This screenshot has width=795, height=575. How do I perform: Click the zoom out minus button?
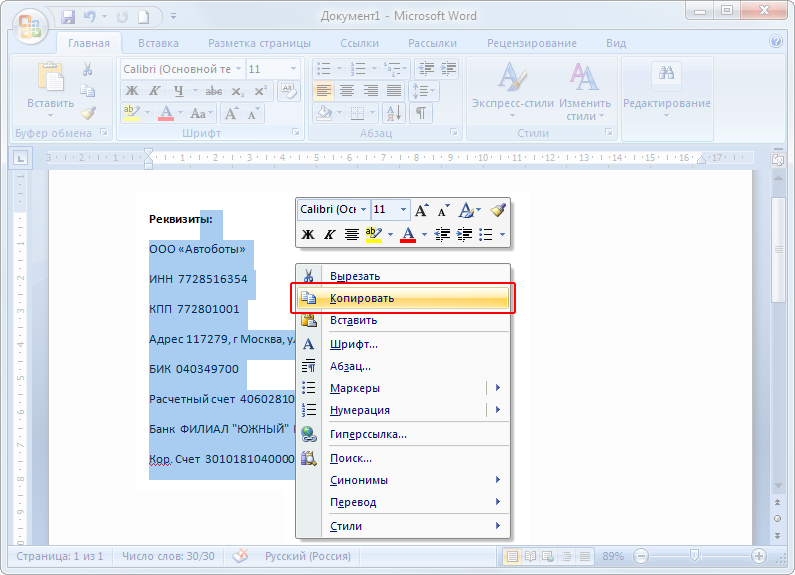tap(641, 556)
